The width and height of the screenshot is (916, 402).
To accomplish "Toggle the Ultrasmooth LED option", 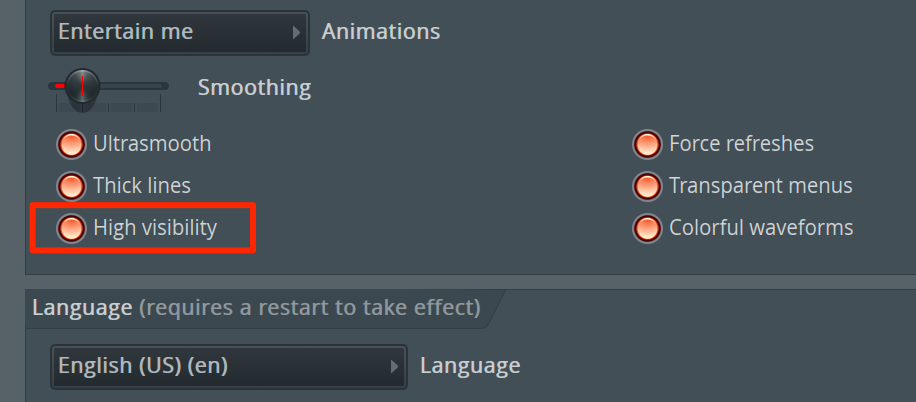I will (x=70, y=144).
